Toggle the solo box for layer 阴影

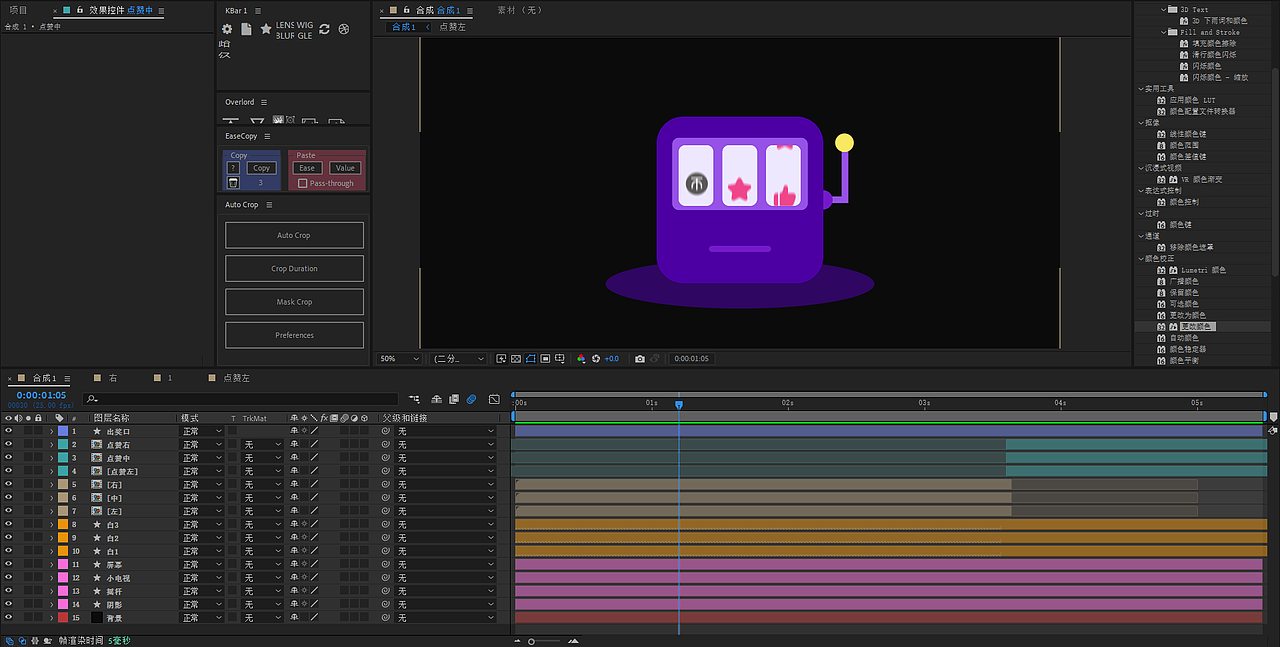pos(29,604)
